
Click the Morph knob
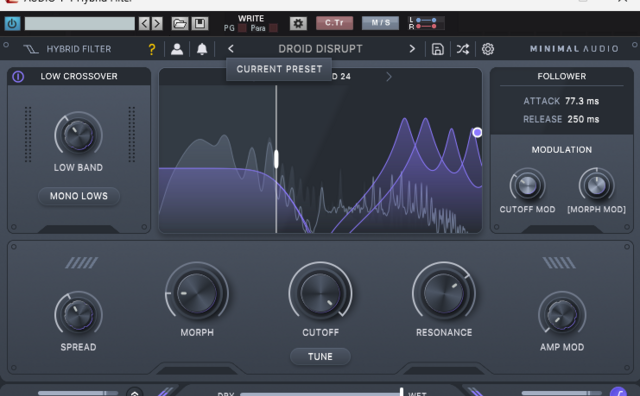tap(197, 293)
